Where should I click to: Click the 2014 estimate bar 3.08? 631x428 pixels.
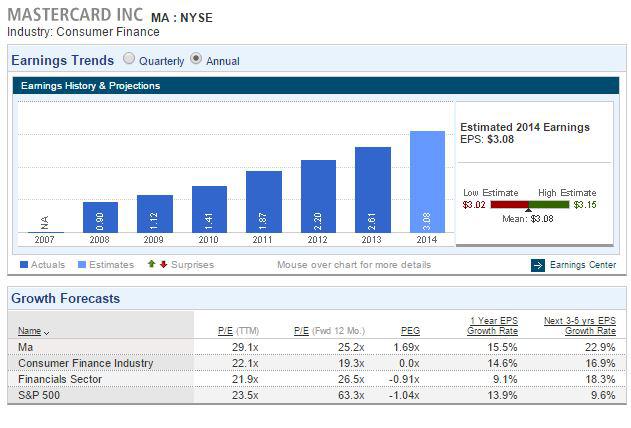click(427, 182)
